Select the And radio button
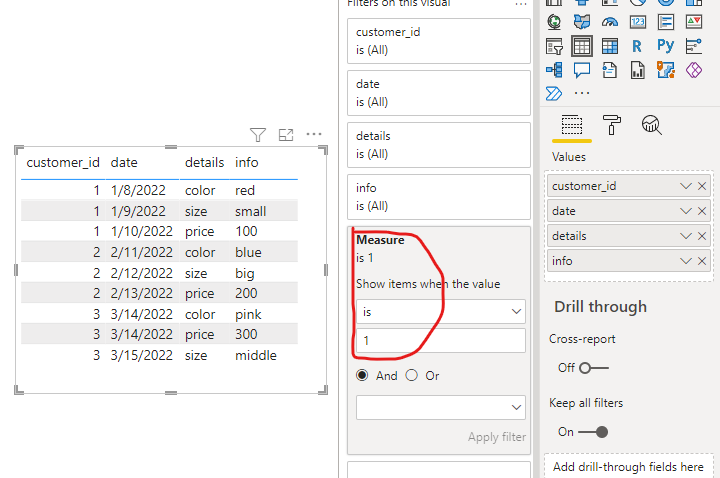This screenshot has height=478, width=720. point(362,375)
